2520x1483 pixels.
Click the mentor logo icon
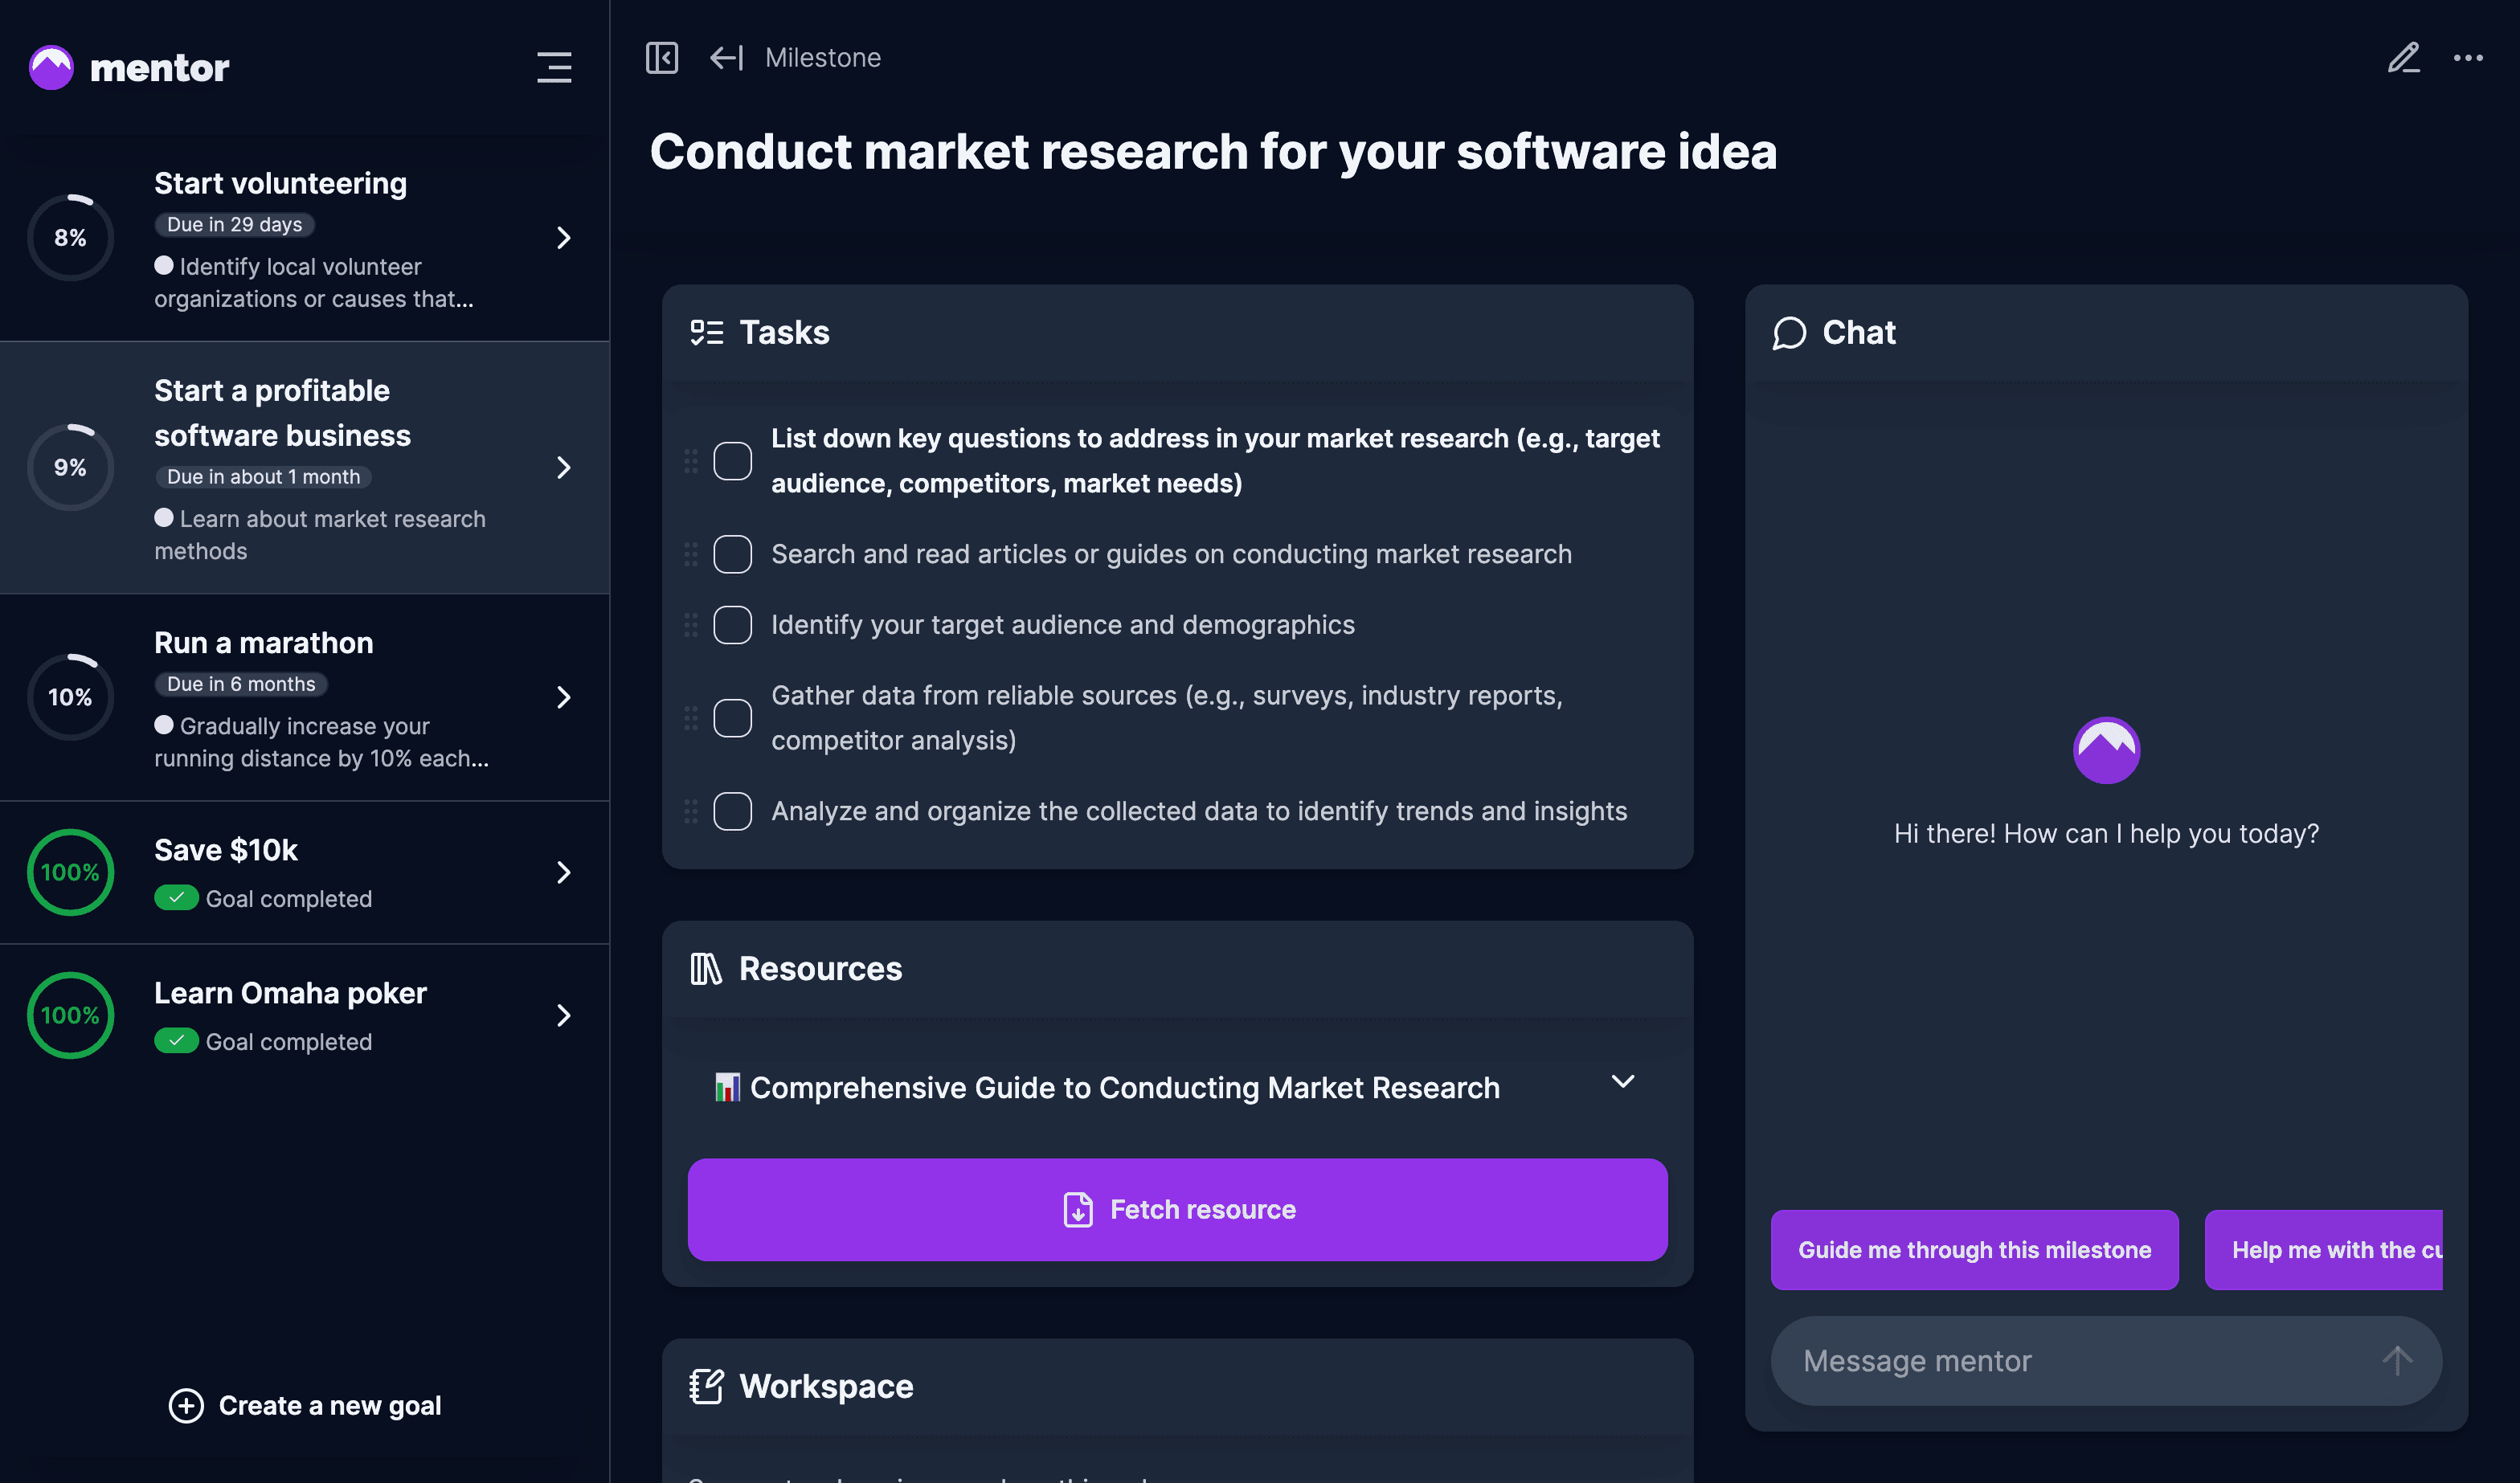coord(51,67)
